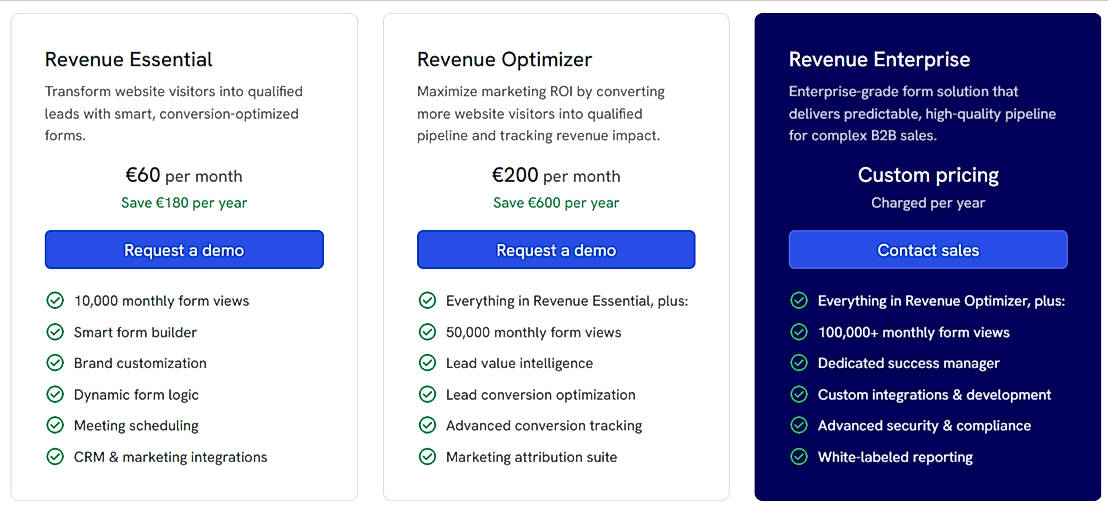Image resolution: width=1108 pixels, height=509 pixels.
Task: Click the Smart form builder feature
Action: [x=136, y=332]
